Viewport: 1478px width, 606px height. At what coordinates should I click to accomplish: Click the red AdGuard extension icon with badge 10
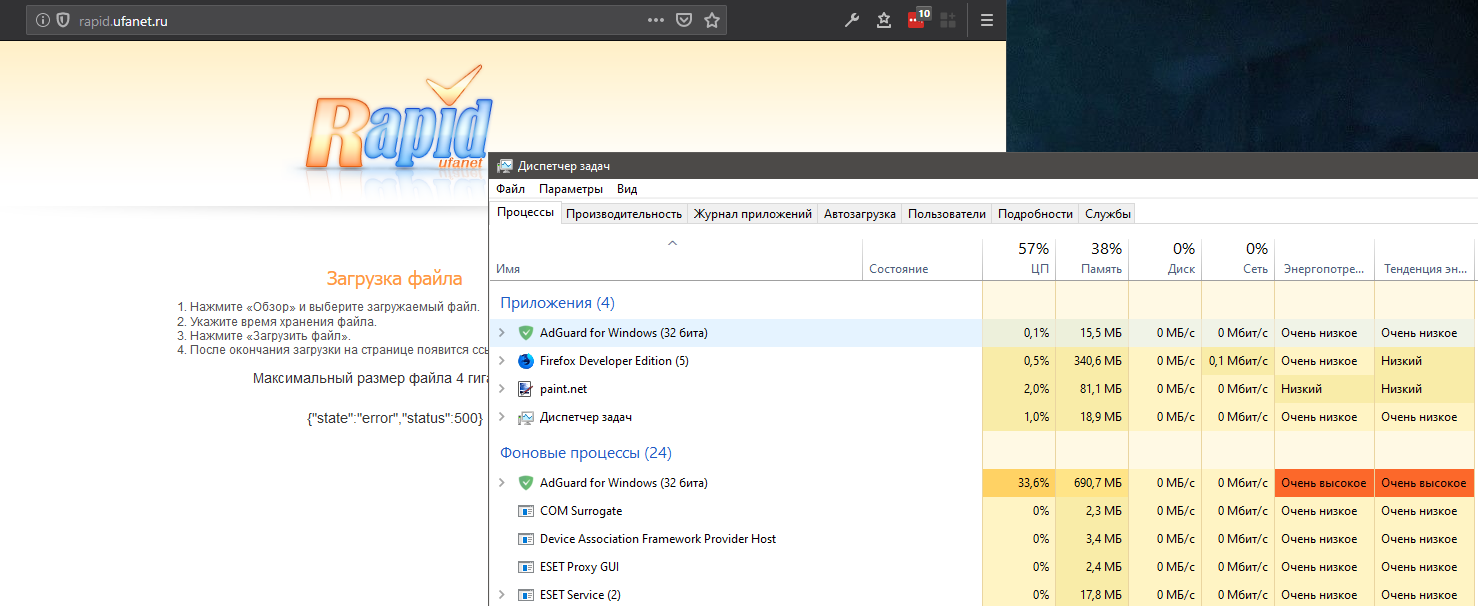(x=915, y=19)
